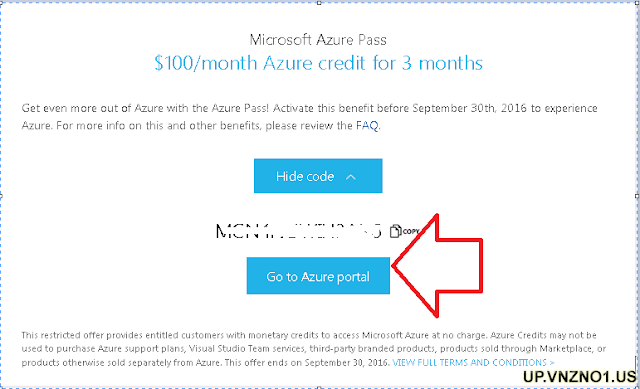Image resolution: width=640 pixels, height=389 pixels.
Task: Click the Hide code button
Action: [x=318, y=176]
